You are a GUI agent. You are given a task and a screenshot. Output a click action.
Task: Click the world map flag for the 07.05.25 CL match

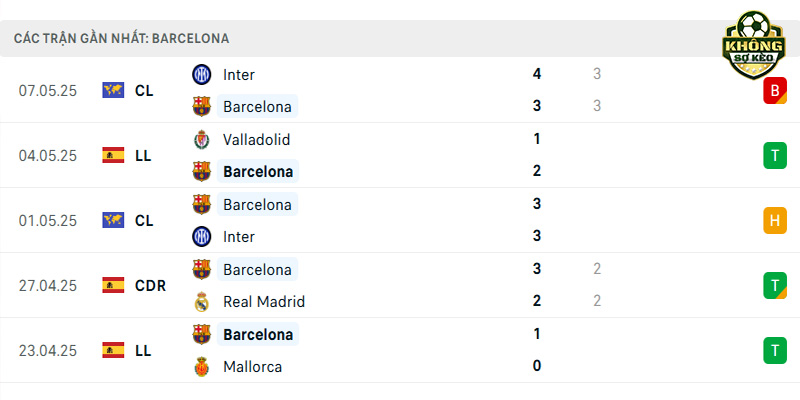pos(113,90)
